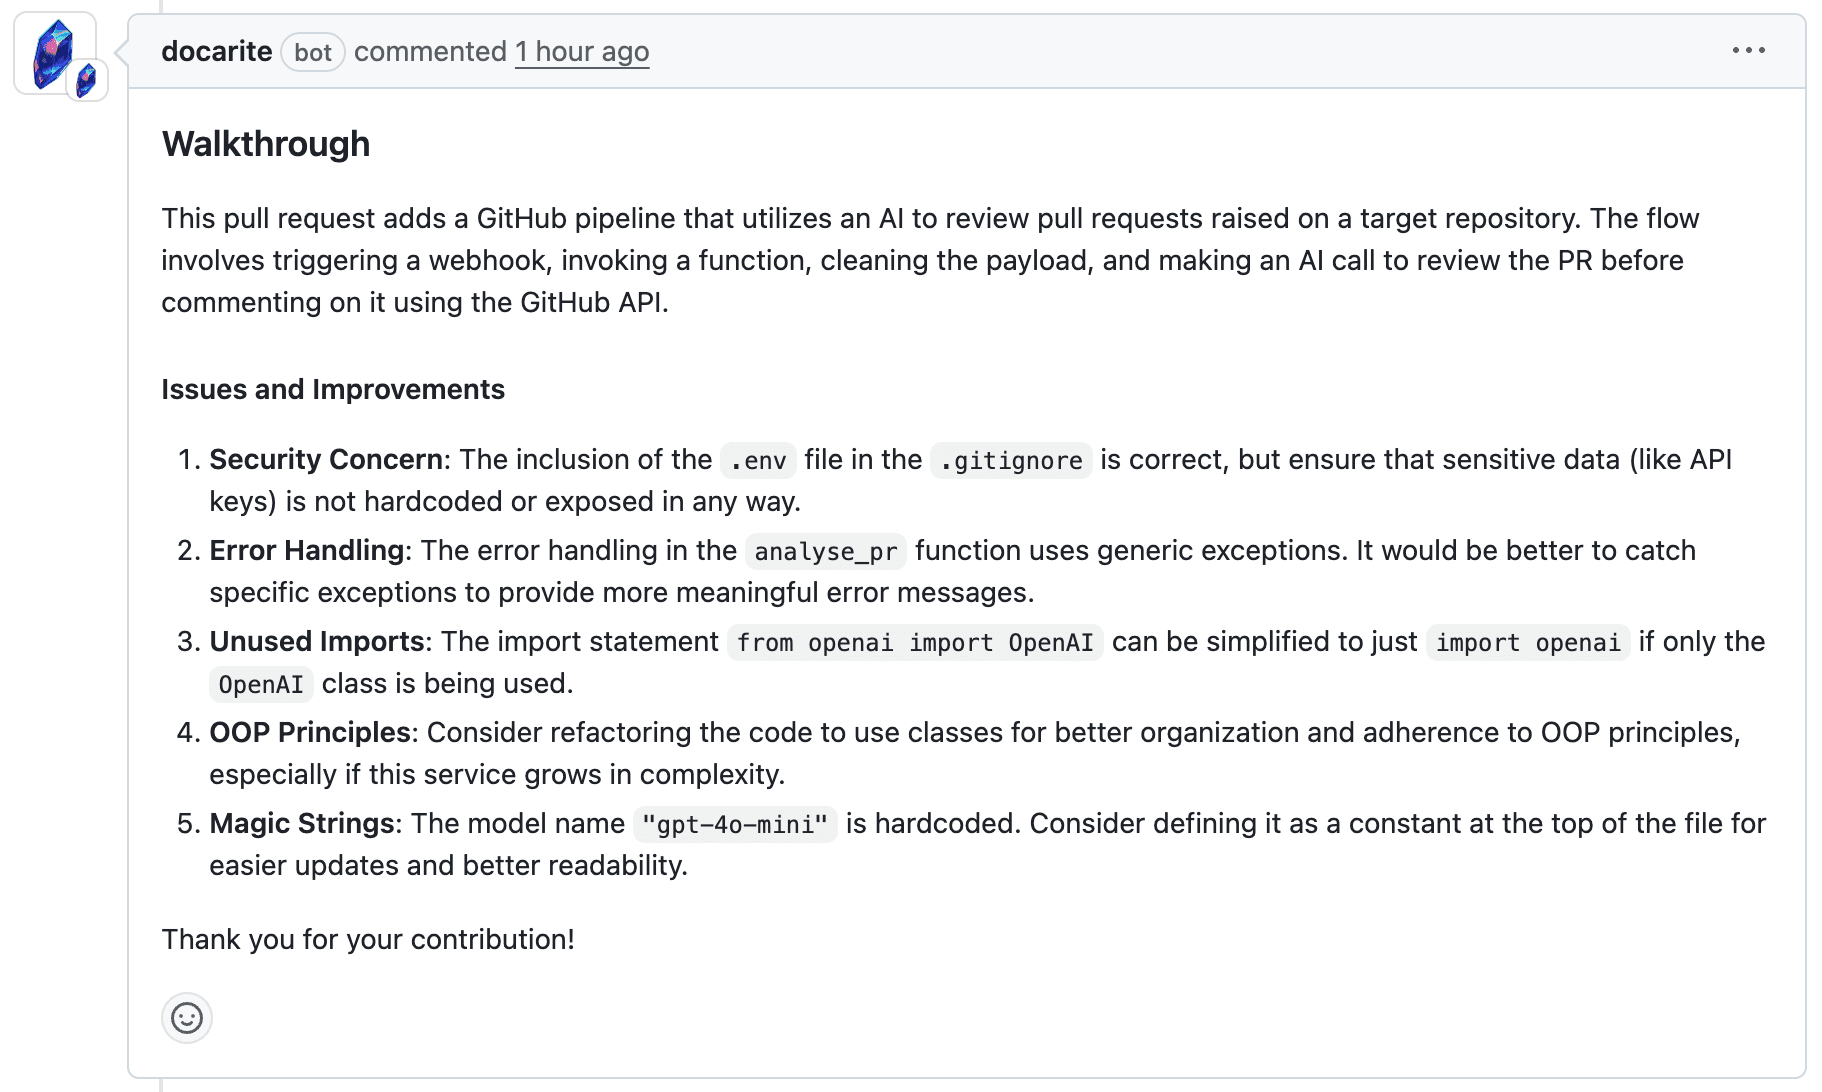Click the import openai code snippet
1822x1092 pixels.
coord(1527,642)
